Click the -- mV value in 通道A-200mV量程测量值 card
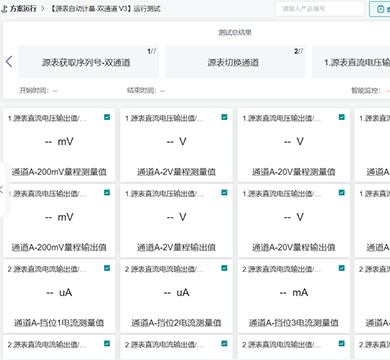Image resolution: width=390 pixels, height=360 pixels. point(59,142)
